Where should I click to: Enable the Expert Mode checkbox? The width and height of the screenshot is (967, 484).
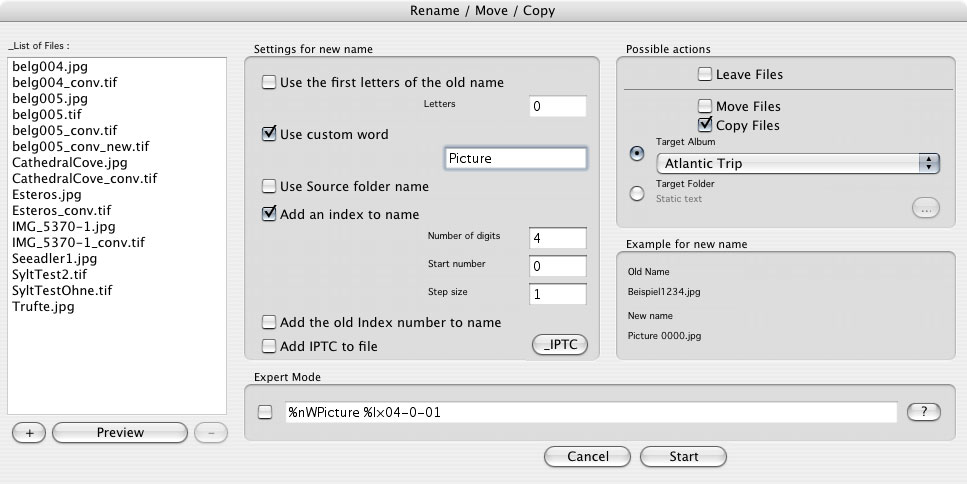tap(266, 412)
